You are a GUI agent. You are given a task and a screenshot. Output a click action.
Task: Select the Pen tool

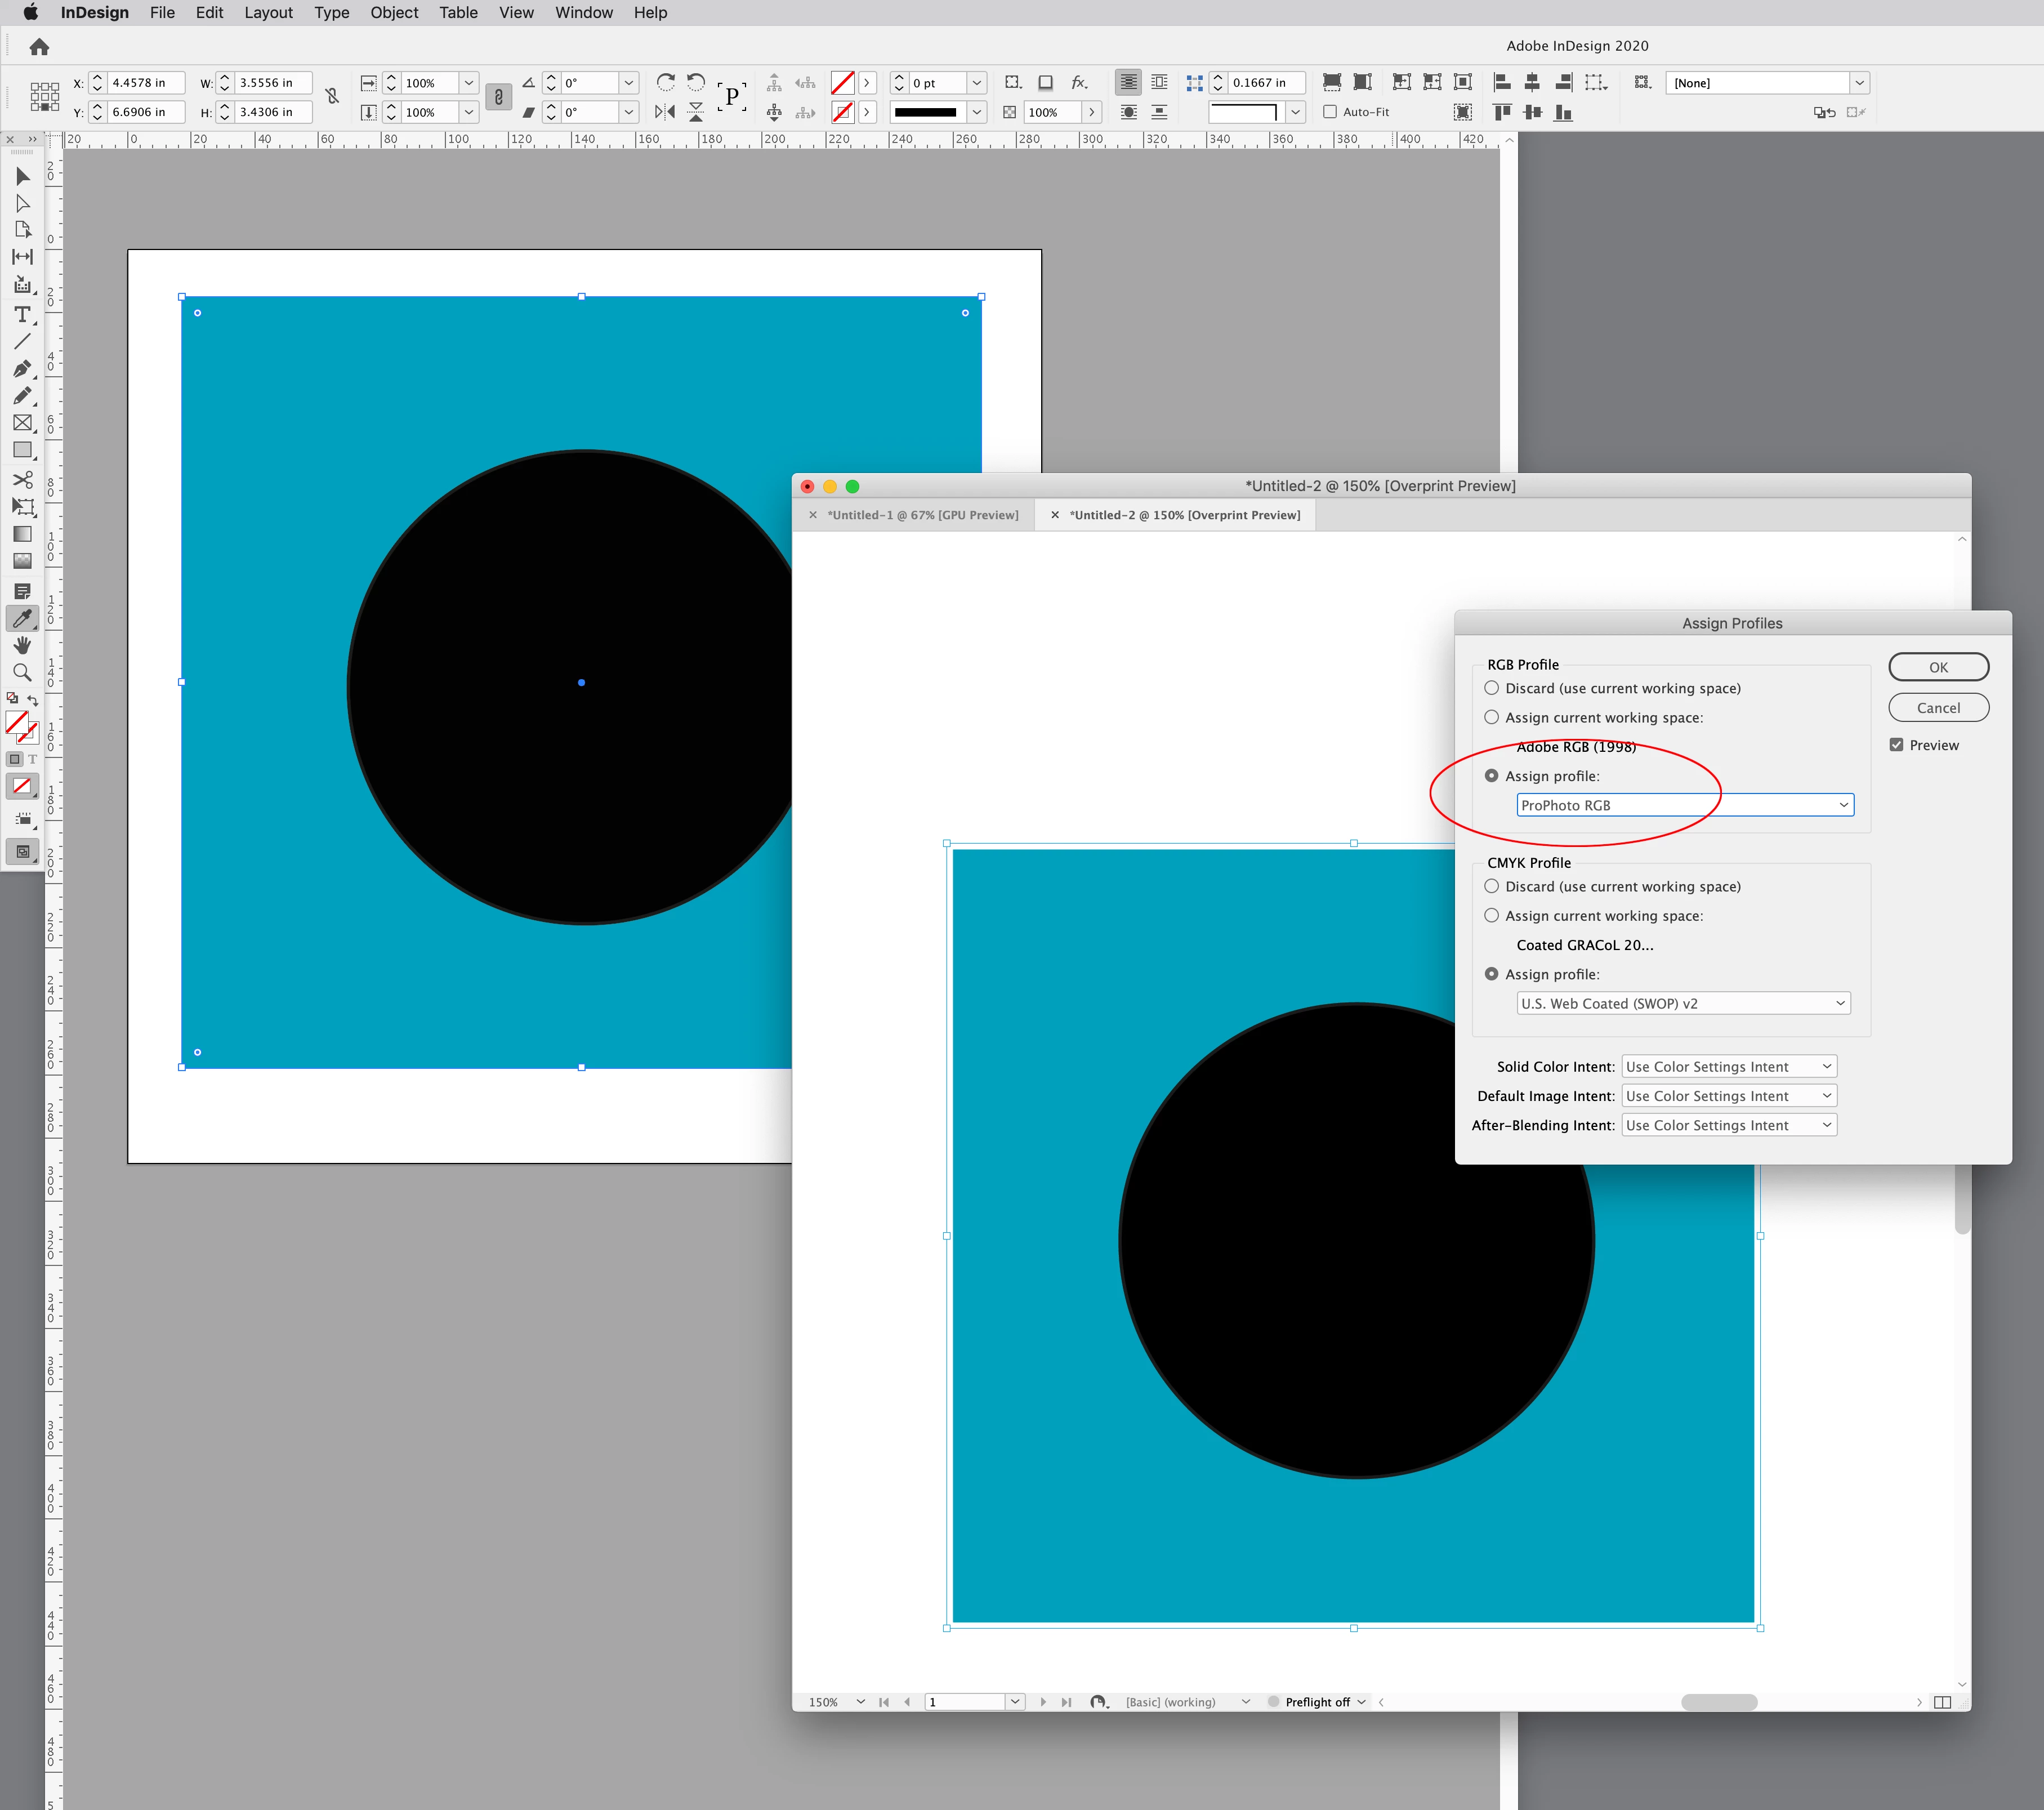(22, 369)
